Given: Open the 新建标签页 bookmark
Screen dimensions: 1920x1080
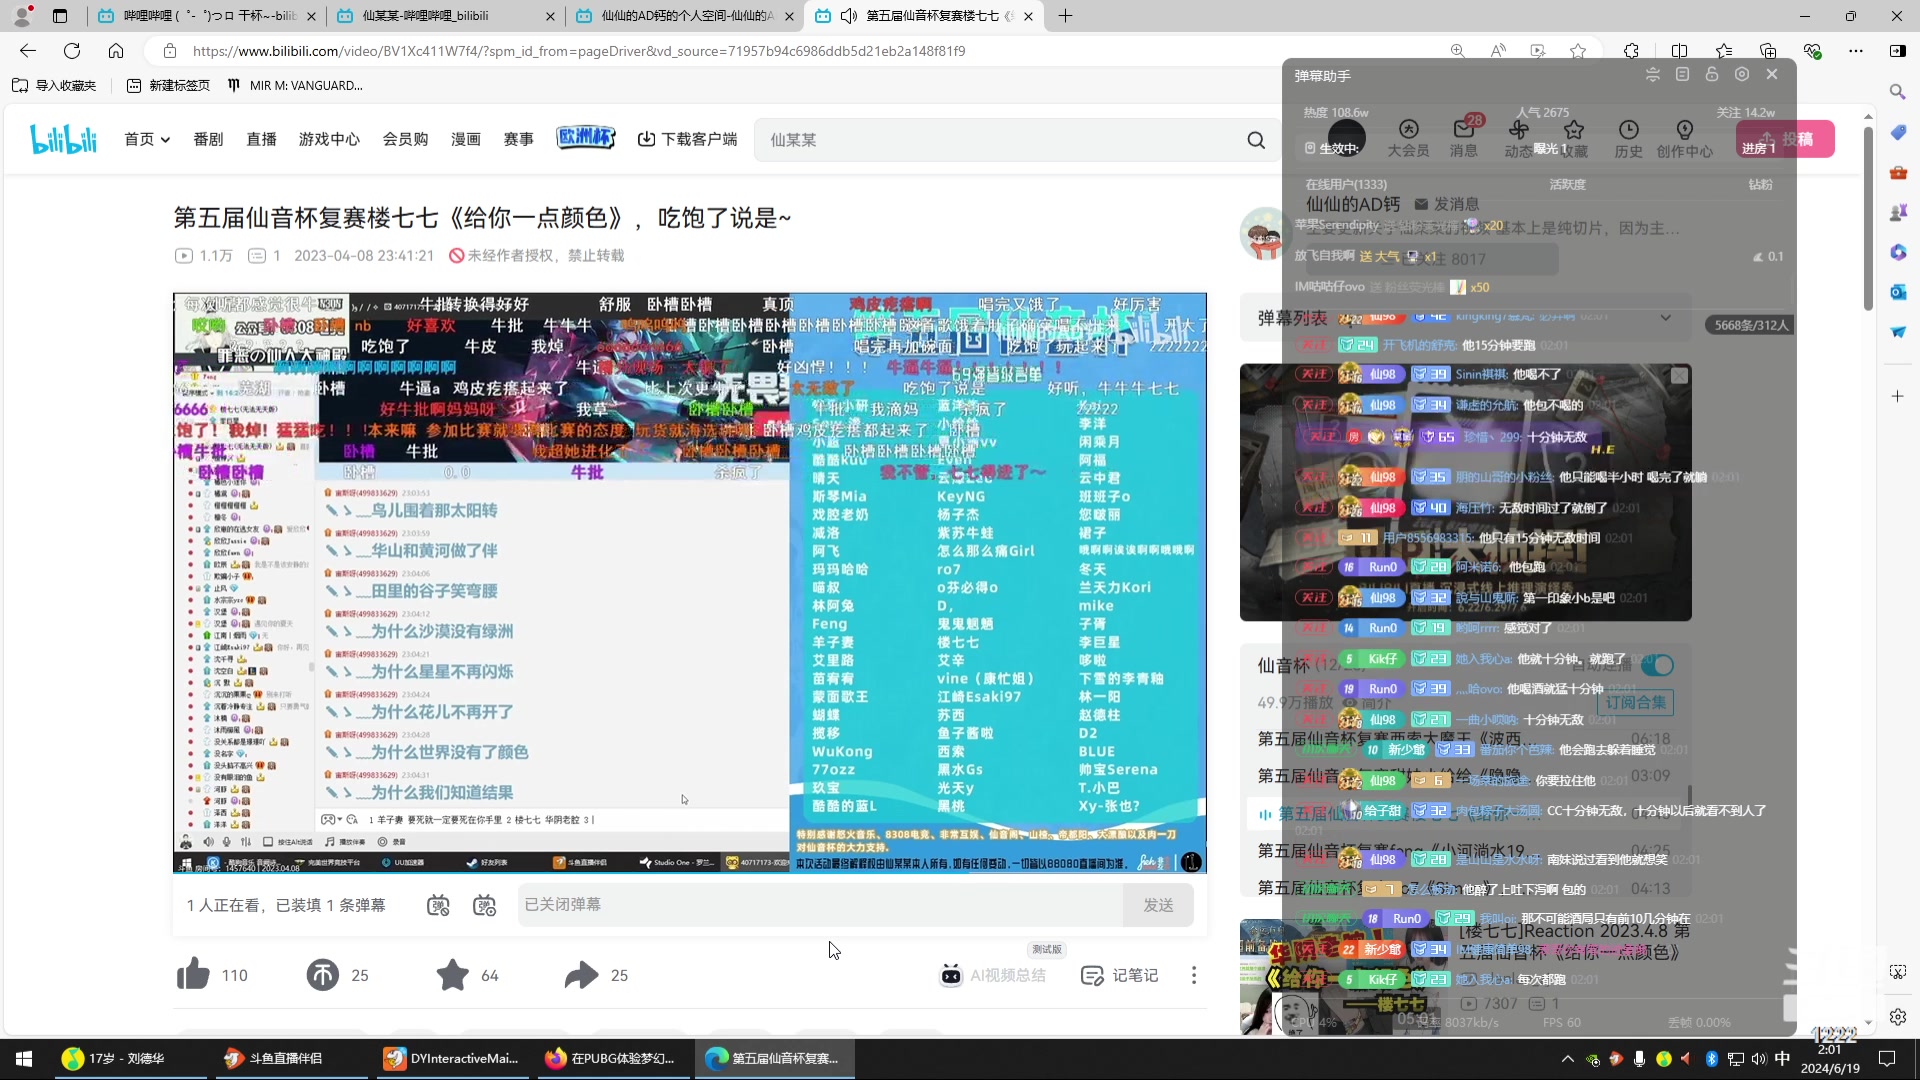Looking at the screenshot, I should [x=169, y=85].
